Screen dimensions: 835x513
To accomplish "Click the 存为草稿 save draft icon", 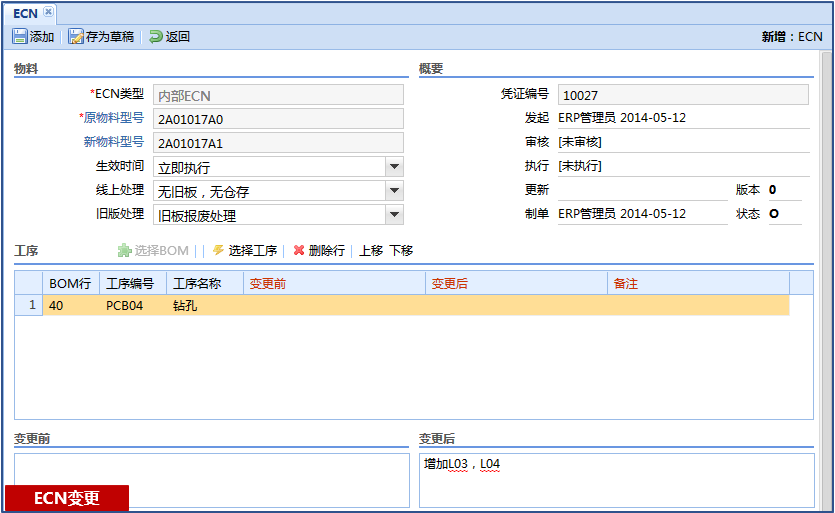I will pyautogui.click(x=76, y=37).
